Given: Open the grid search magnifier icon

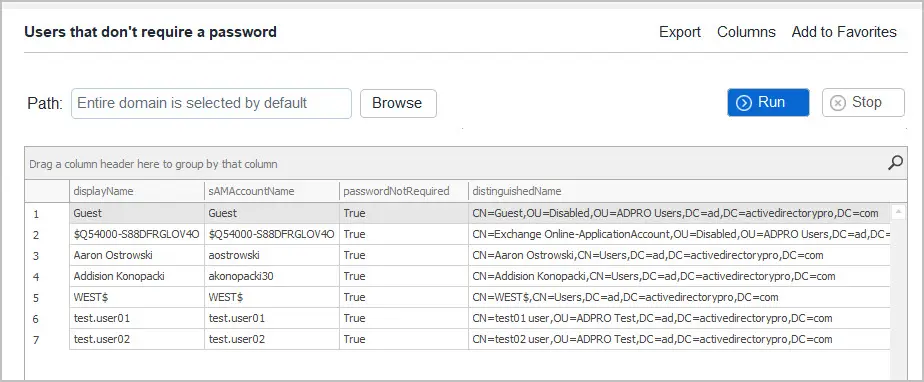Looking at the screenshot, I should 895,163.
